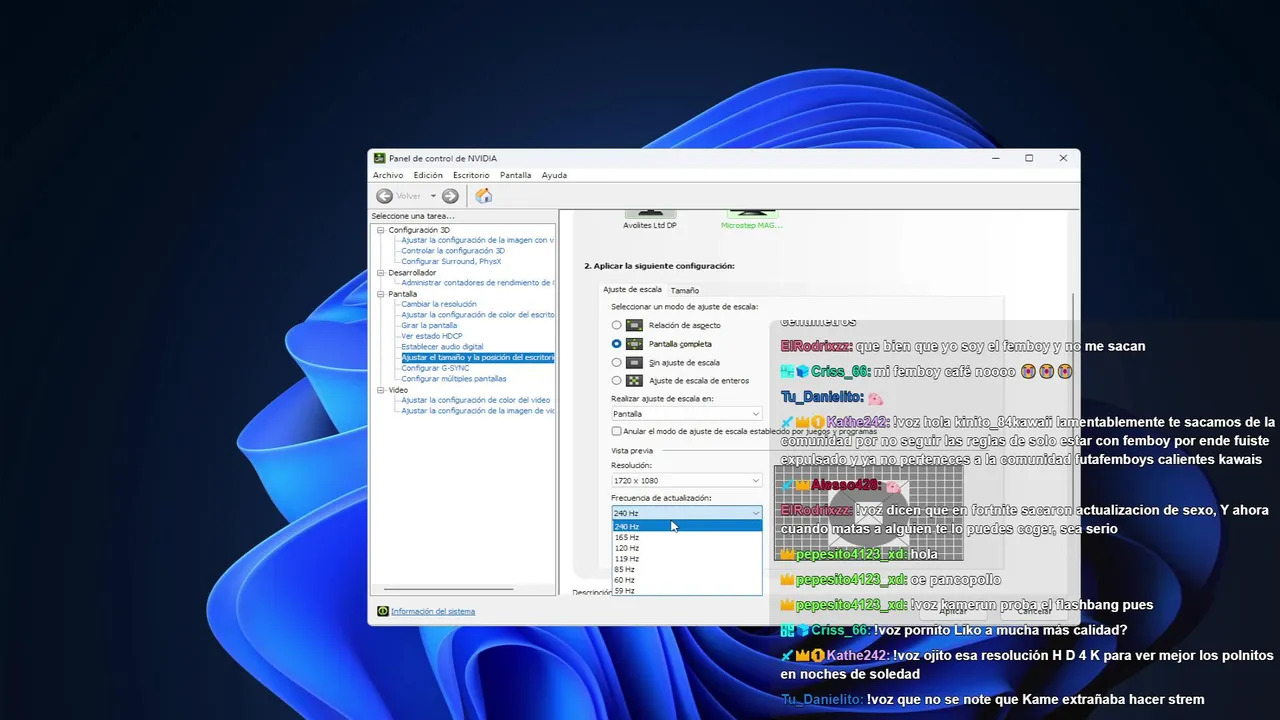The image size is (1280, 720).
Task: Click the icon beside Ajuste de escala de enteros
Action: [x=634, y=381]
